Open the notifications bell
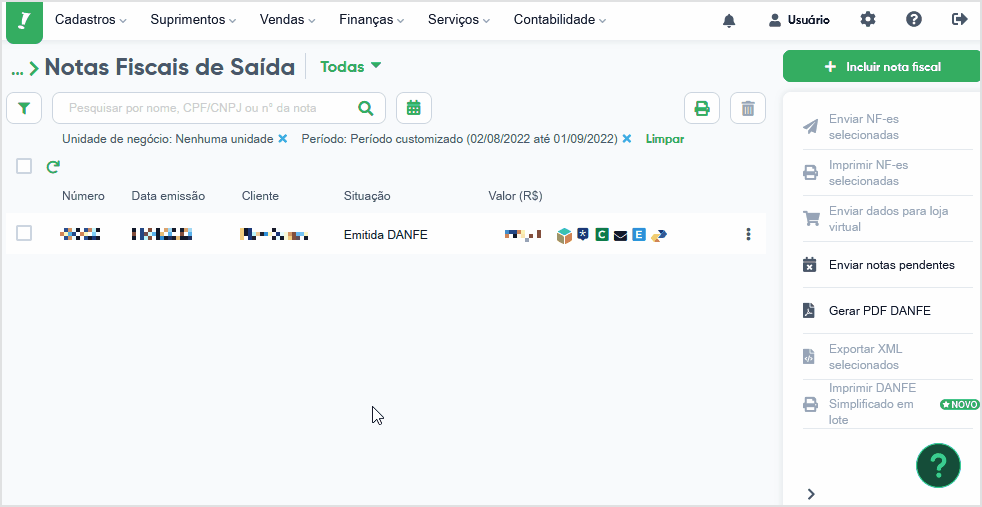This screenshot has height=507, width=982. [x=729, y=21]
